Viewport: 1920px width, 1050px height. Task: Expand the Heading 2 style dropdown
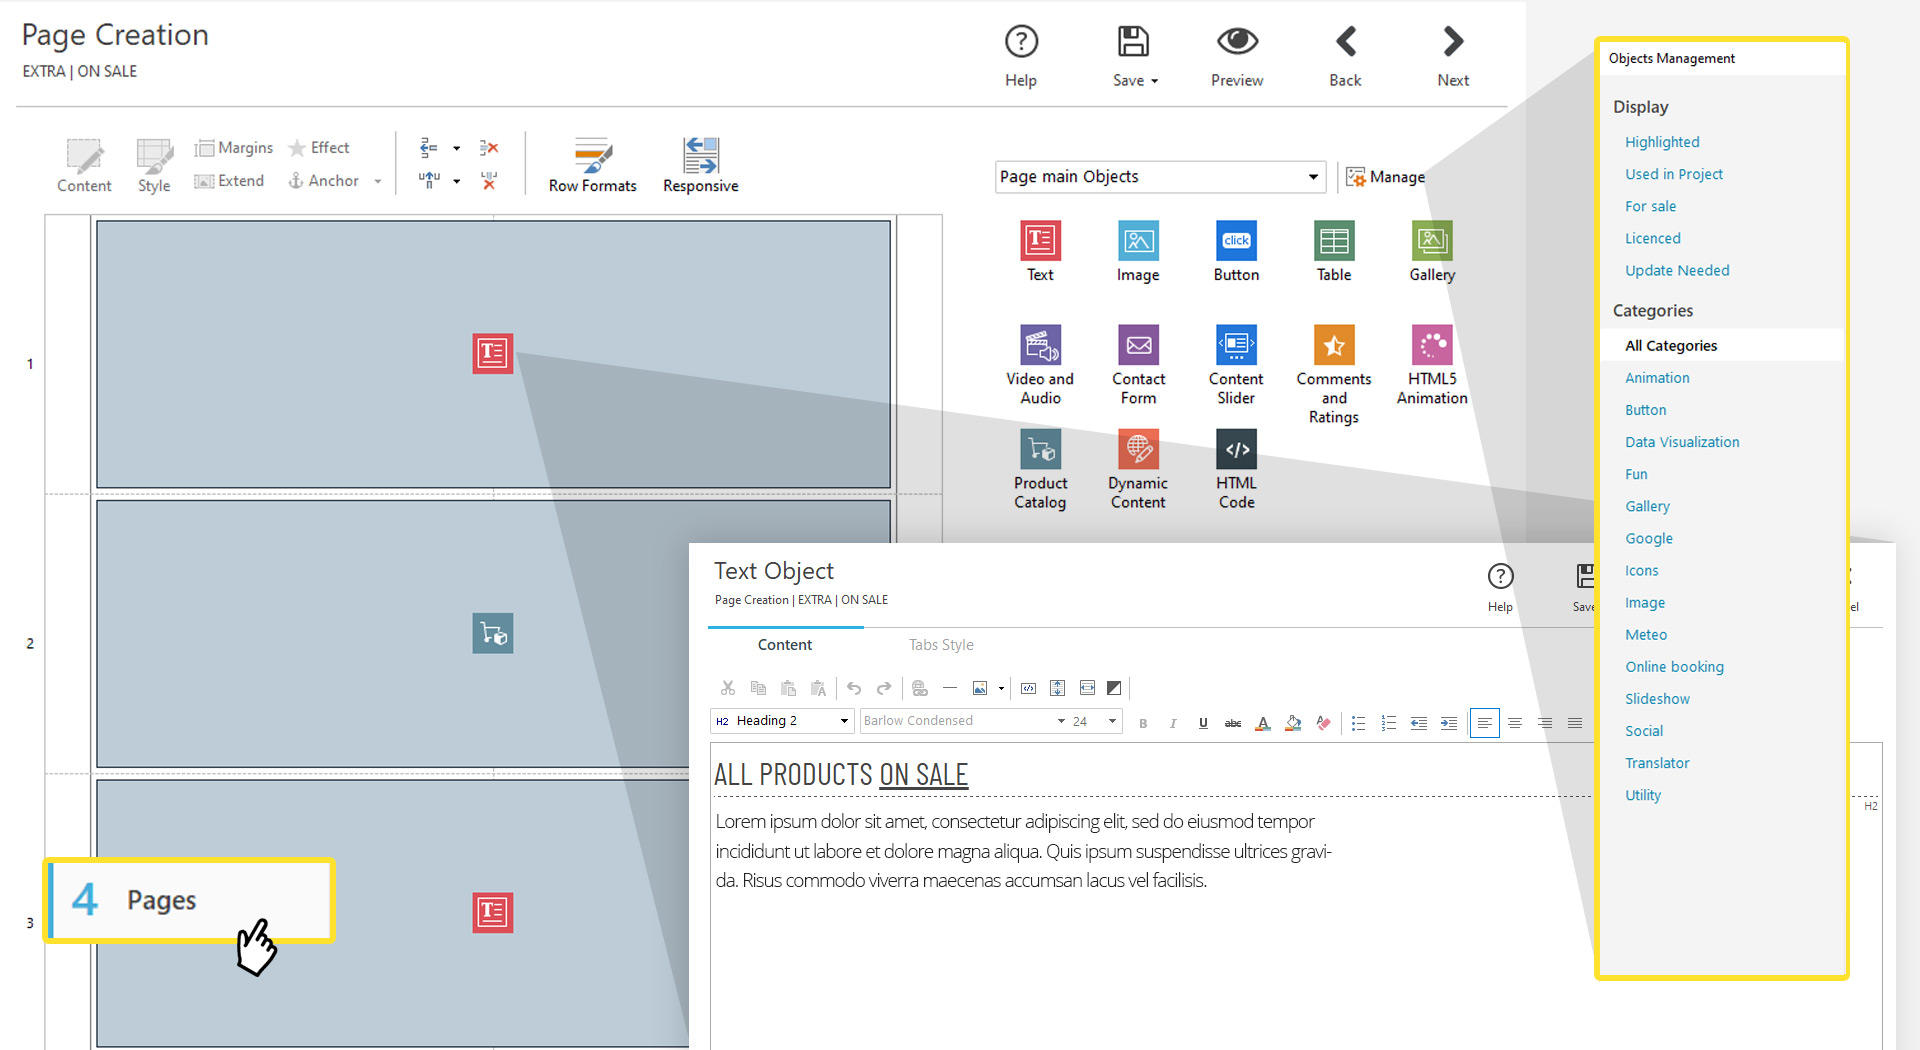843,721
